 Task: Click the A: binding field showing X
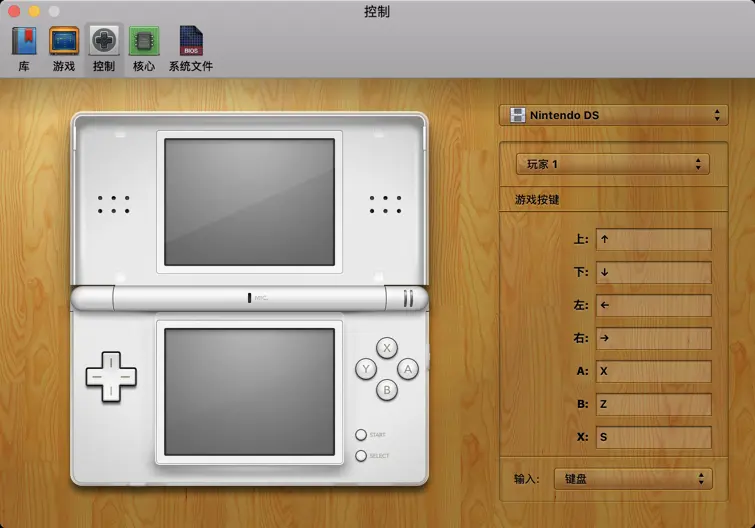pos(653,371)
